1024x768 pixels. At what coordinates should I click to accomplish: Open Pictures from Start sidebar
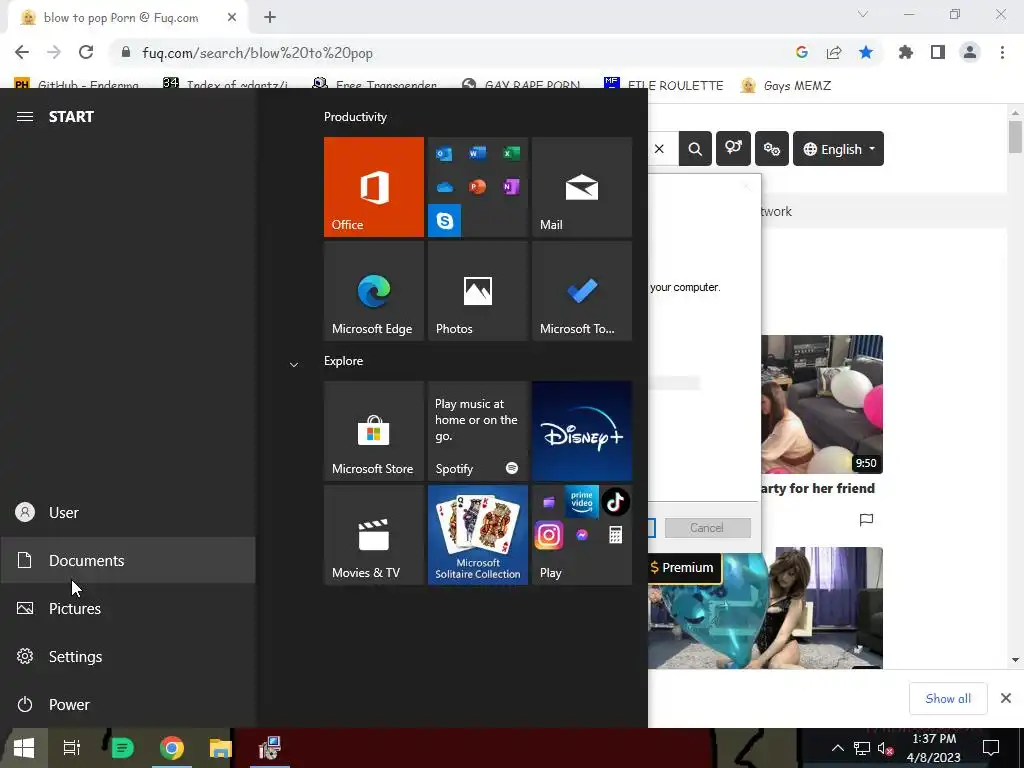coord(128,609)
